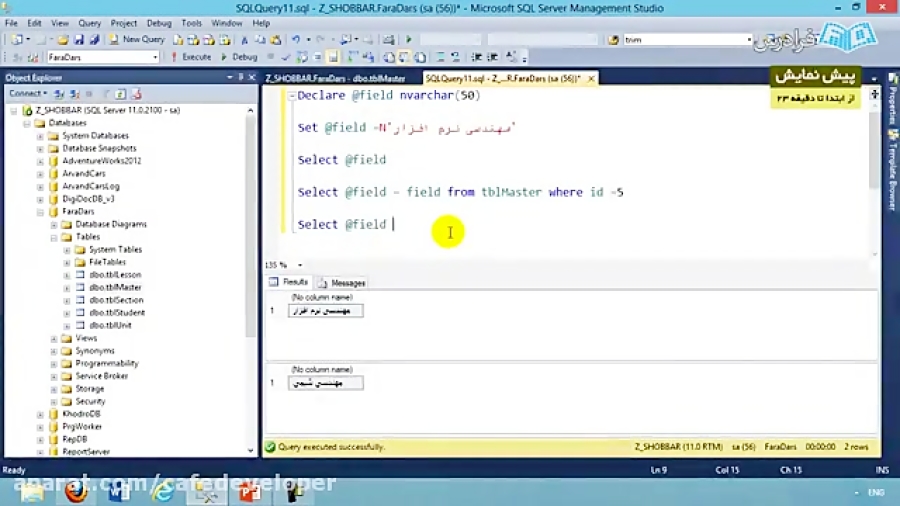Click the first result grid cell
Screen dimensions: 900x506
coord(325,311)
